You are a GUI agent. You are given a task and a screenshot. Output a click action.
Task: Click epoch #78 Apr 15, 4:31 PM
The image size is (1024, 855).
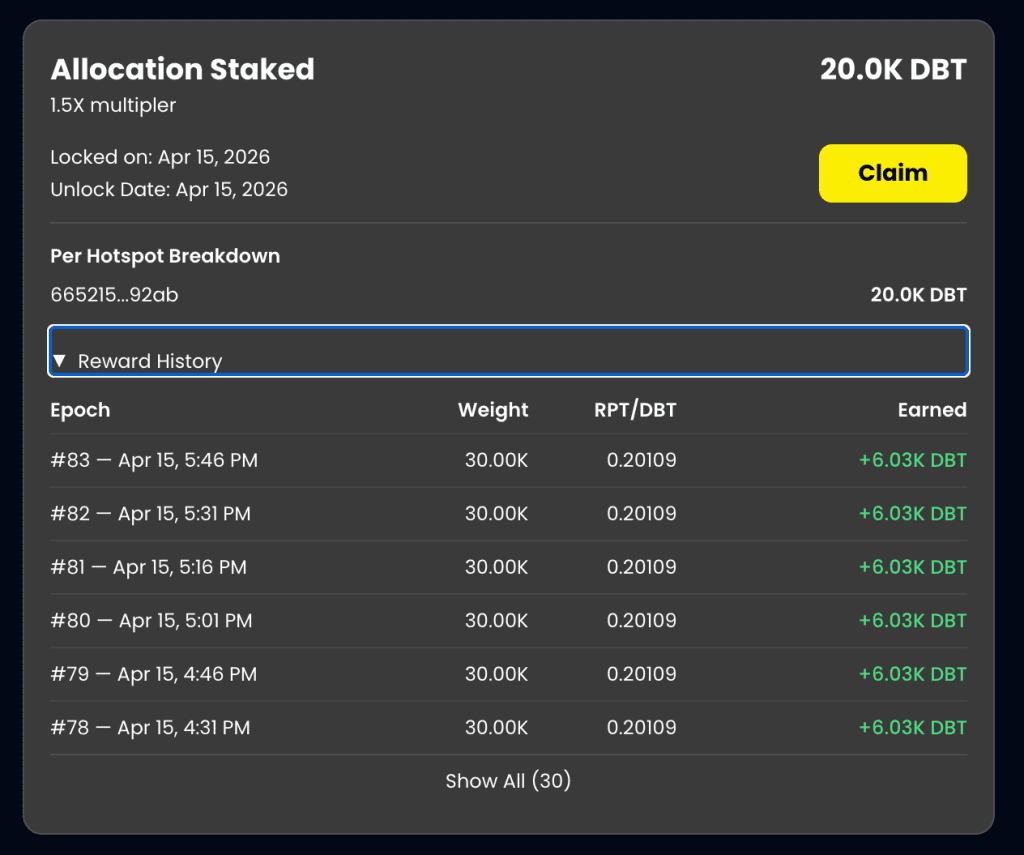[150, 728]
